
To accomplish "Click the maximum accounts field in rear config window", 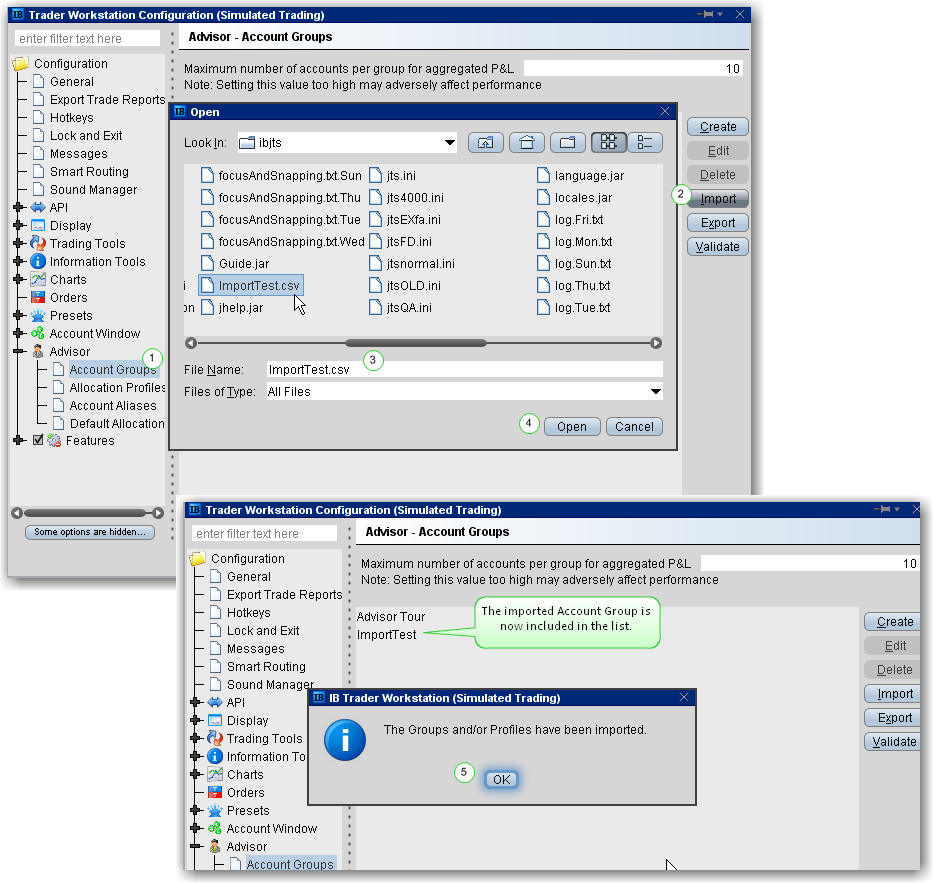I will tap(633, 68).
